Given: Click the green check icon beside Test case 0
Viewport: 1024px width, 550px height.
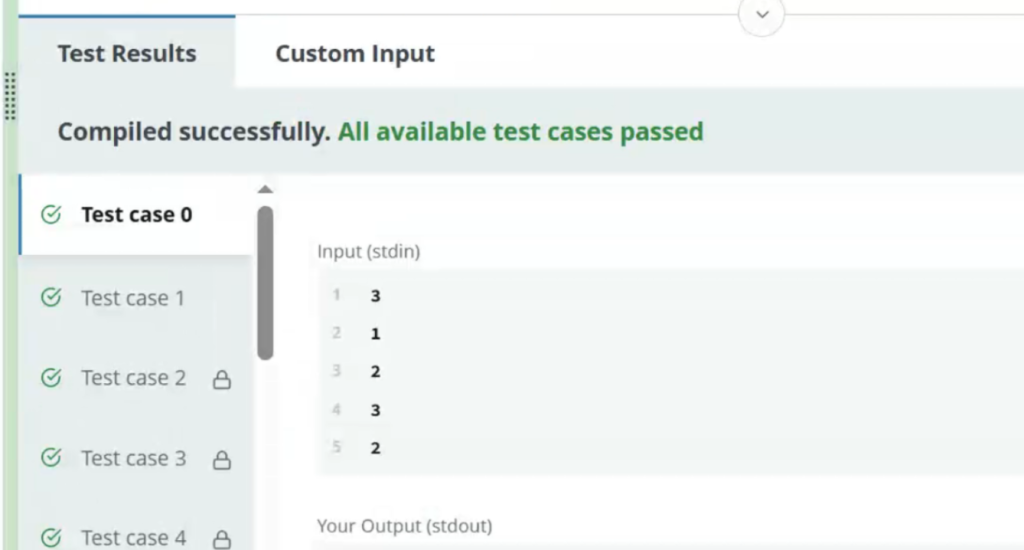Looking at the screenshot, I should [51, 214].
